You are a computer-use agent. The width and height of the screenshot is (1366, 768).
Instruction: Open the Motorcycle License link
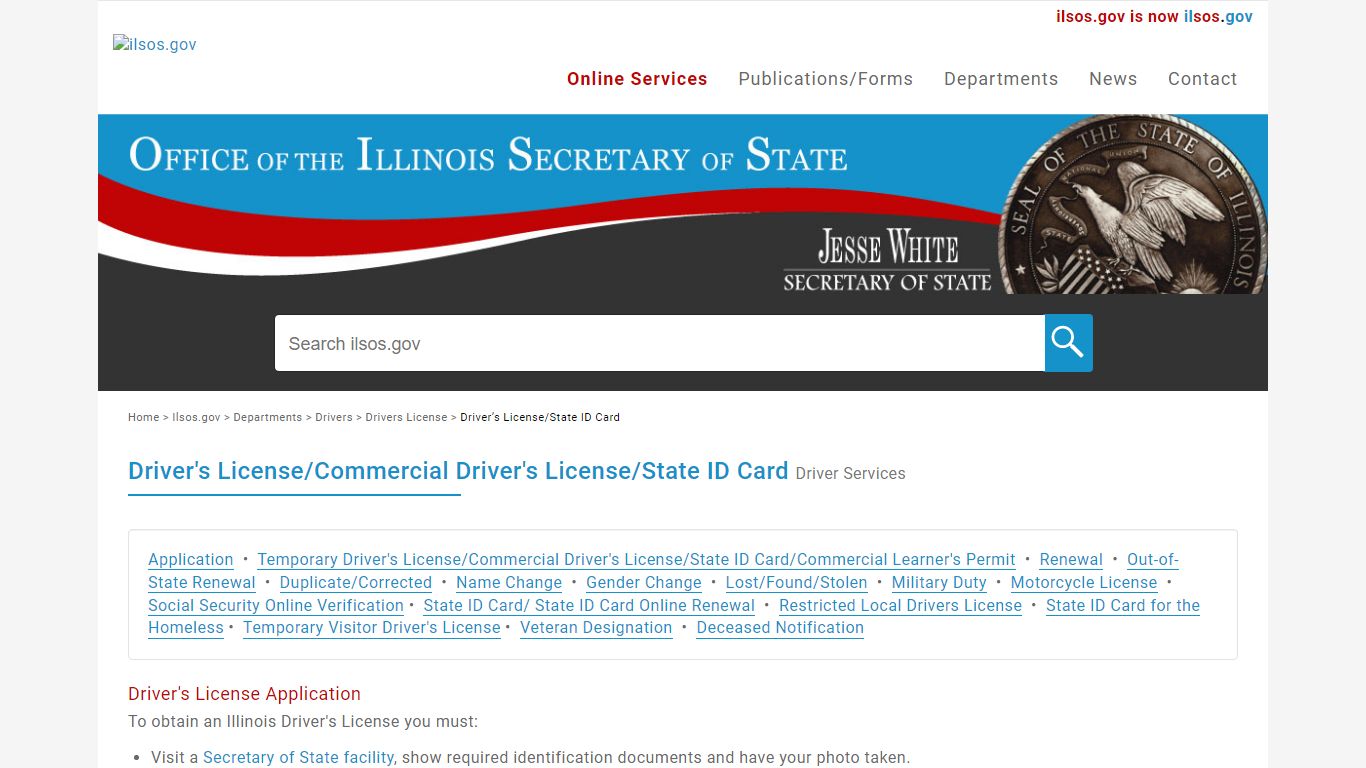(x=1084, y=582)
